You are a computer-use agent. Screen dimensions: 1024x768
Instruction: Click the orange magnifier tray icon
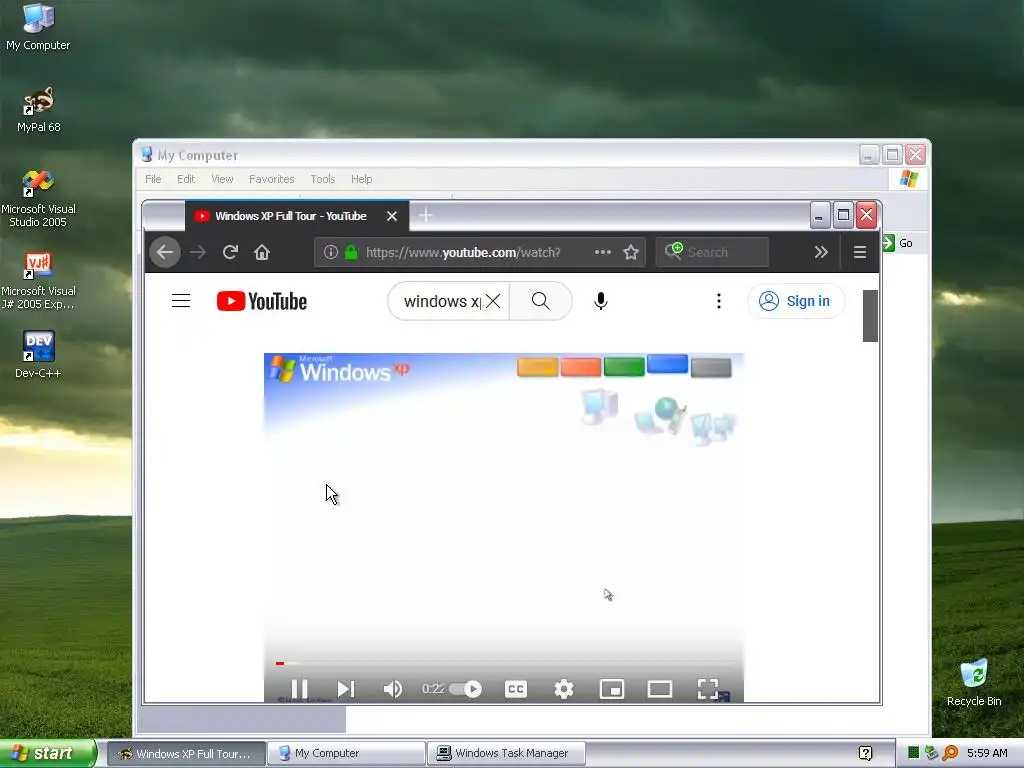[x=951, y=753]
